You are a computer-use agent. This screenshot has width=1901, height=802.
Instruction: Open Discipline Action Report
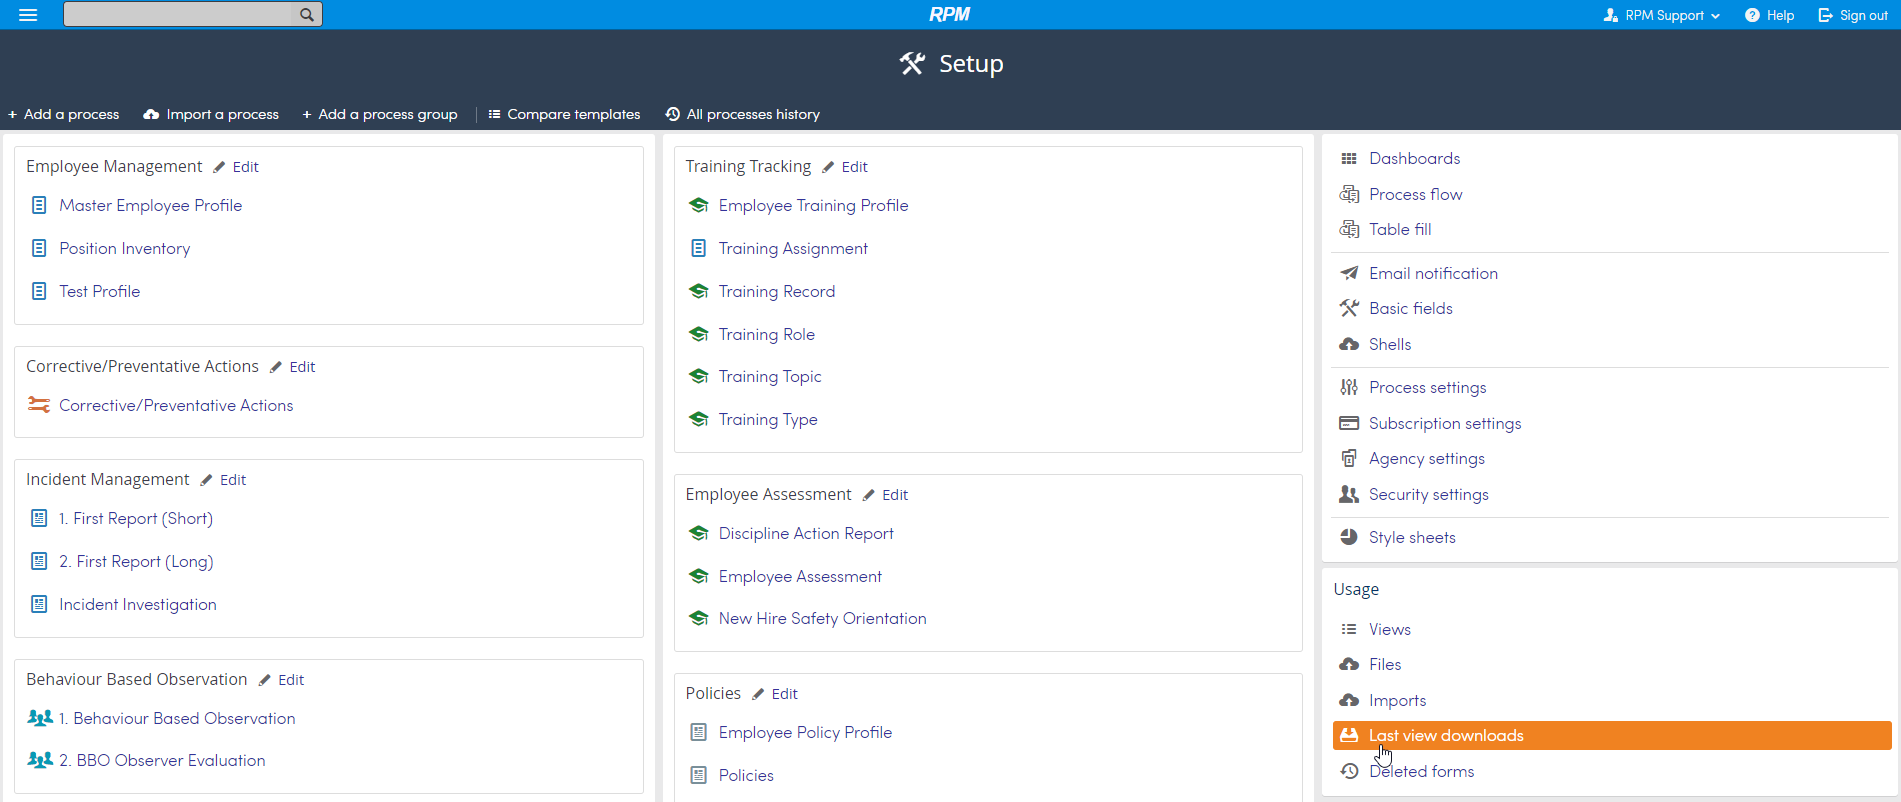(806, 533)
